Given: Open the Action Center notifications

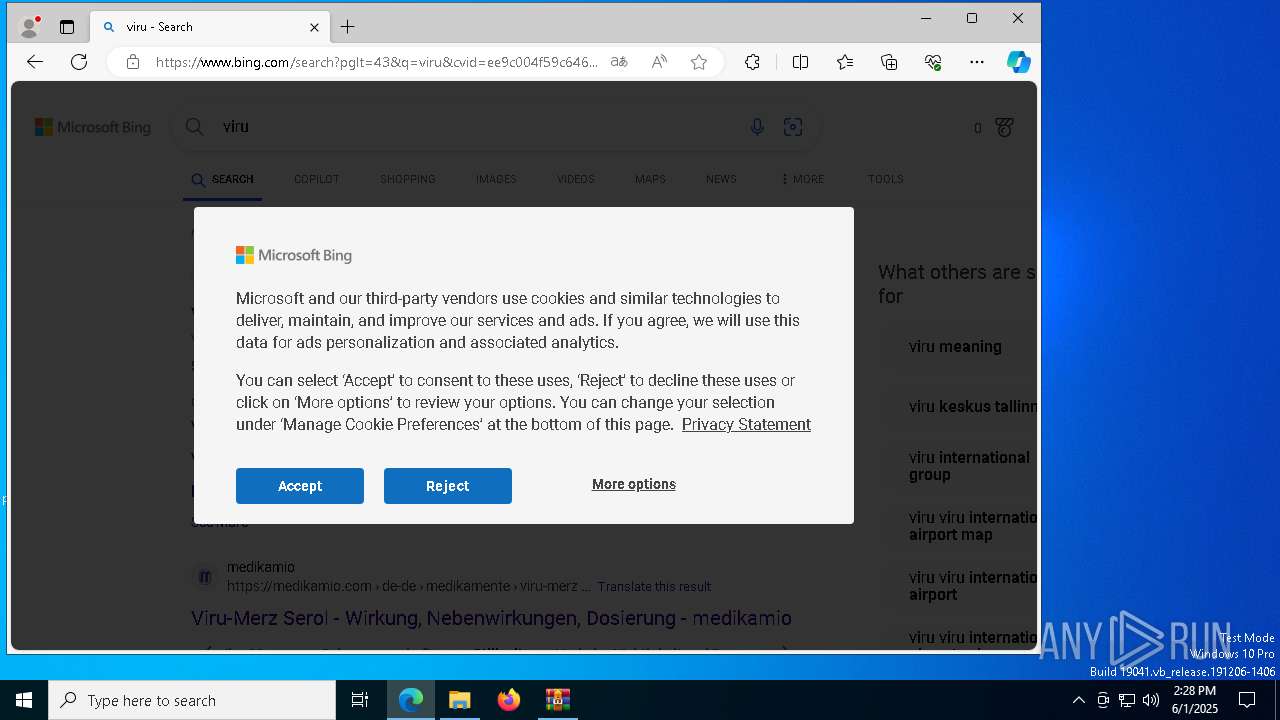Looking at the screenshot, I should coord(1247,700).
